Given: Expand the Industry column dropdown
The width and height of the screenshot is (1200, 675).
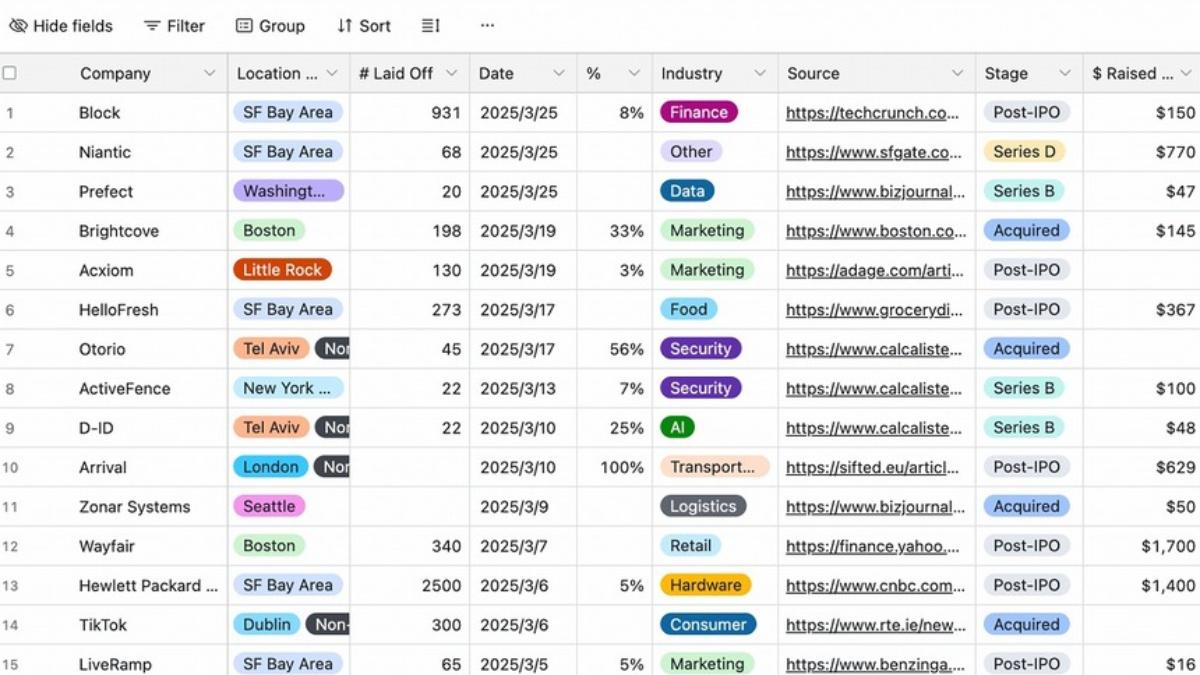Looking at the screenshot, I should click(x=760, y=73).
